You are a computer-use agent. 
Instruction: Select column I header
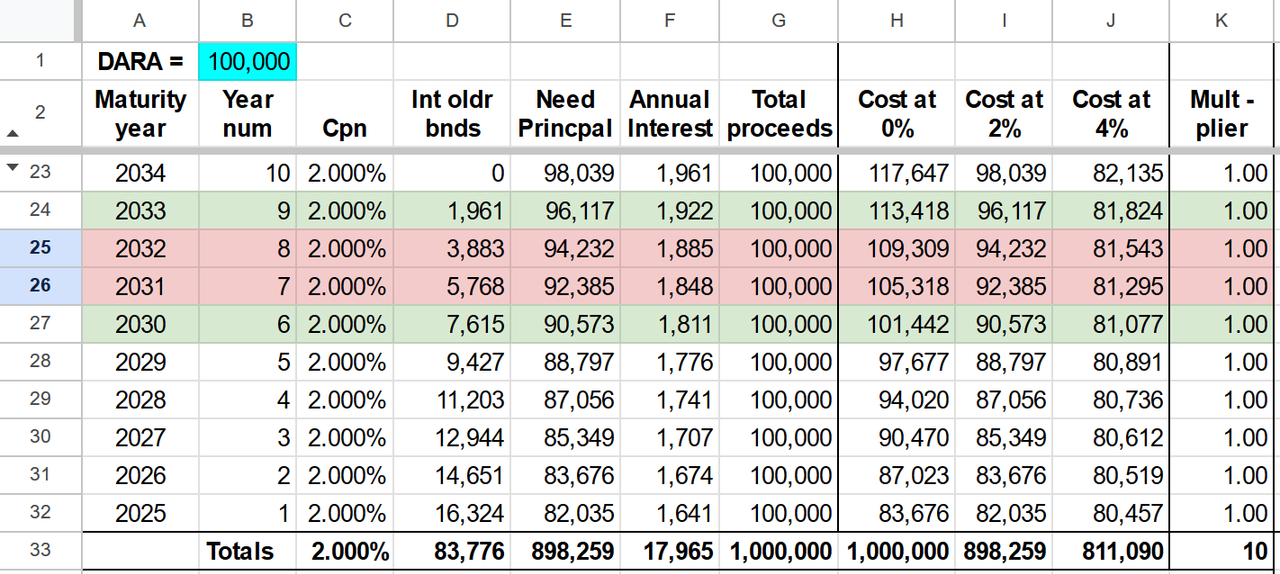(1004, 20)
